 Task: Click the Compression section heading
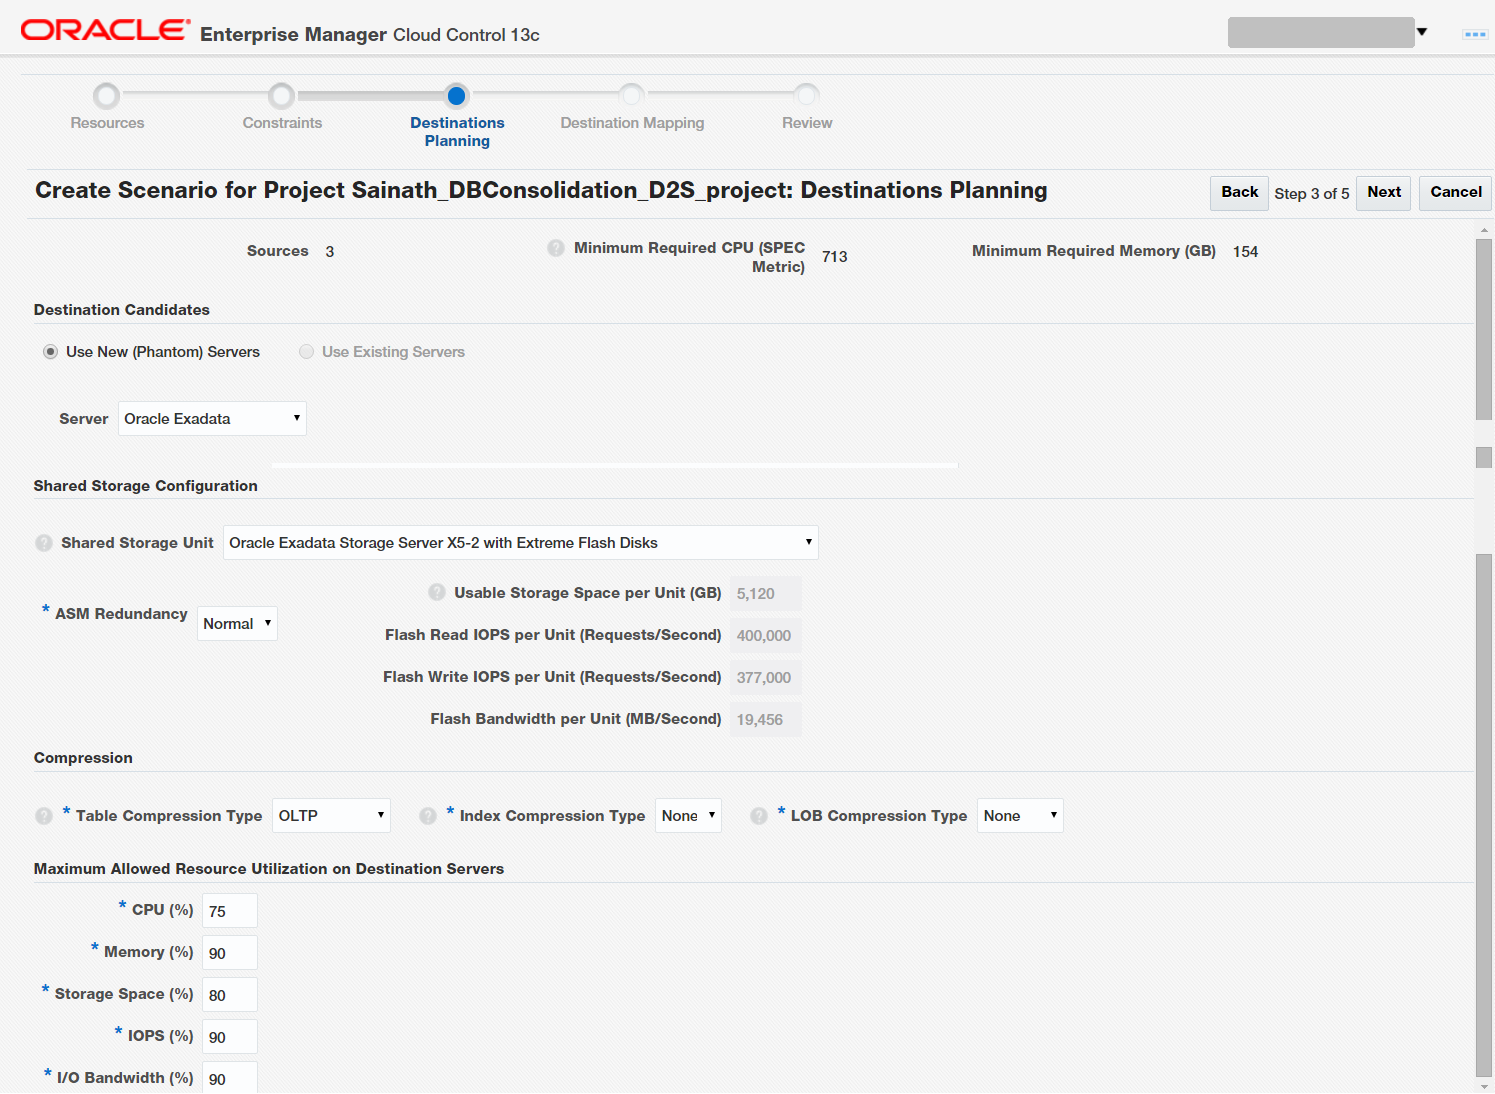83,758
